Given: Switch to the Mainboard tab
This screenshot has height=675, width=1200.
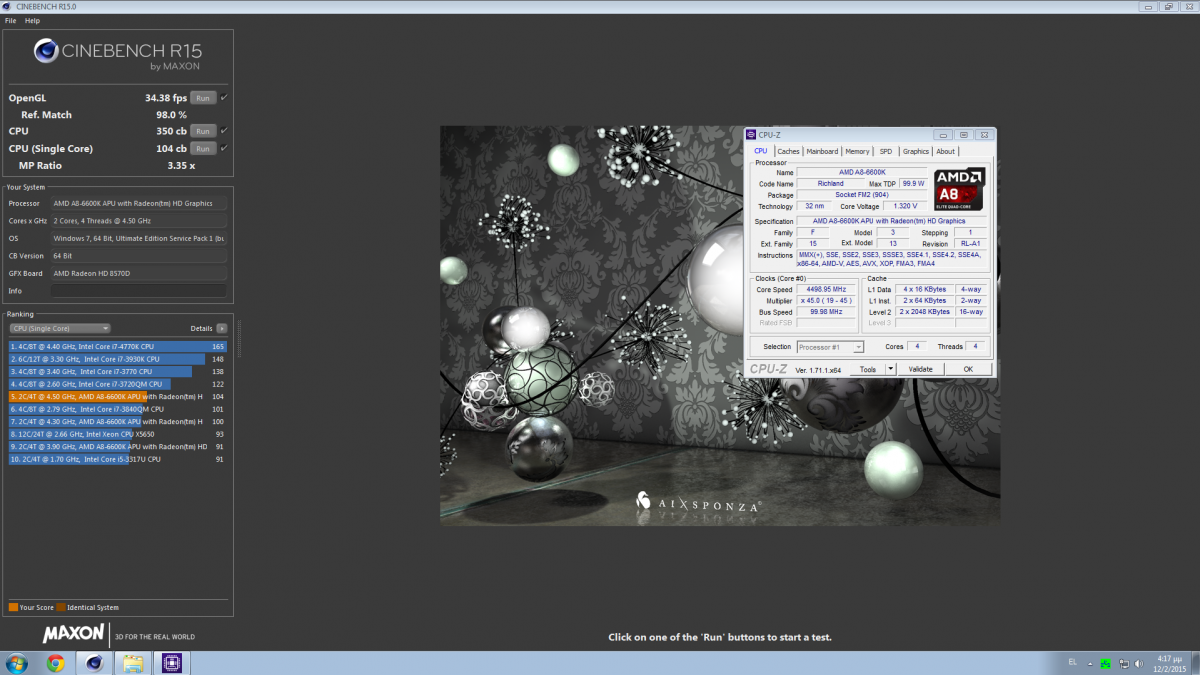Looking at the screenshot, I should (822, 152).
